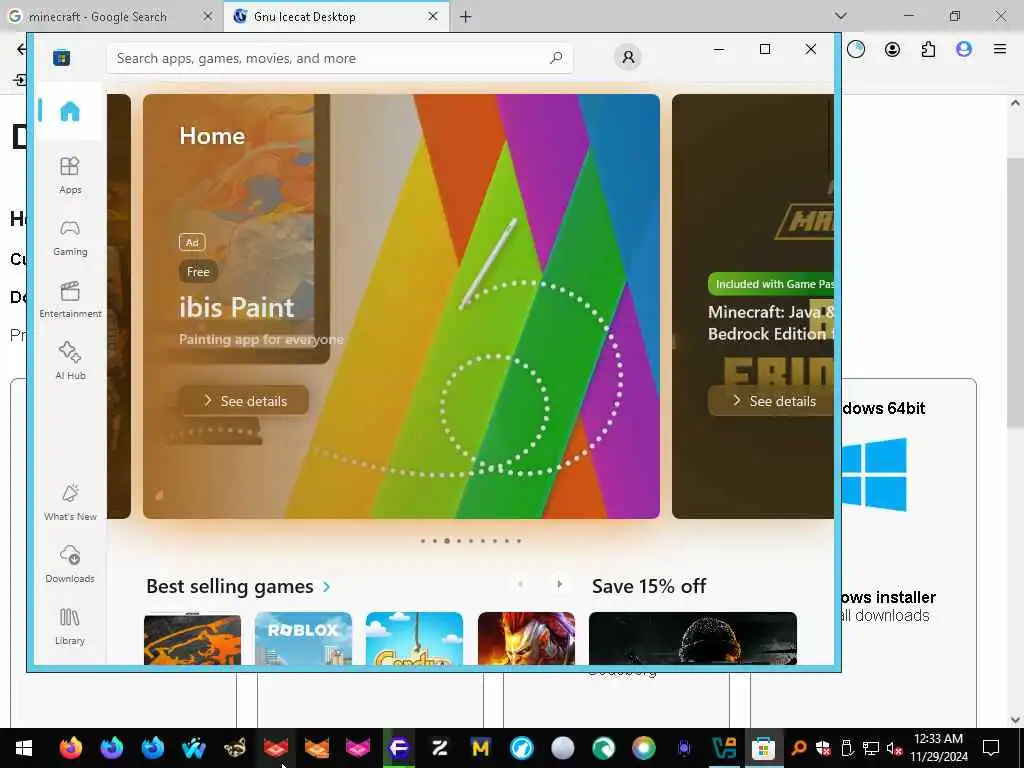This screenshot has height=768, width=1024.
Task: Open AI Hub in the sidebar
Action: point(70,360)
